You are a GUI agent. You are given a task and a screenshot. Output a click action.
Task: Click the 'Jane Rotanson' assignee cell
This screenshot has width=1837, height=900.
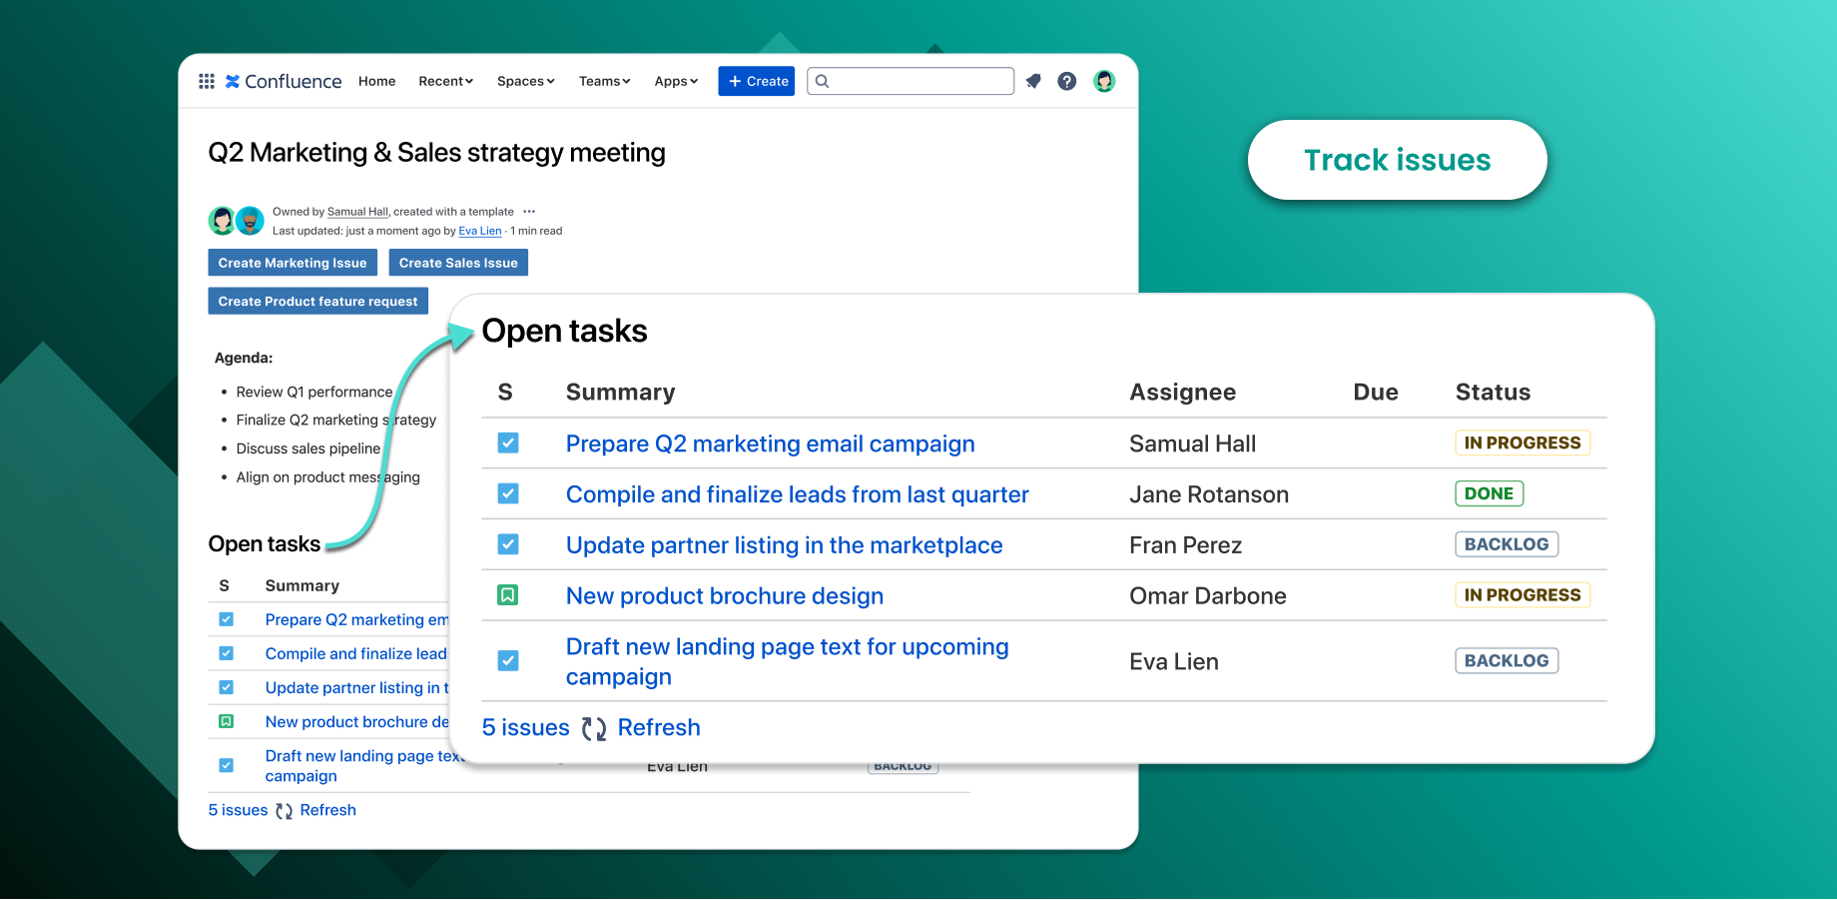(1209, 495)
